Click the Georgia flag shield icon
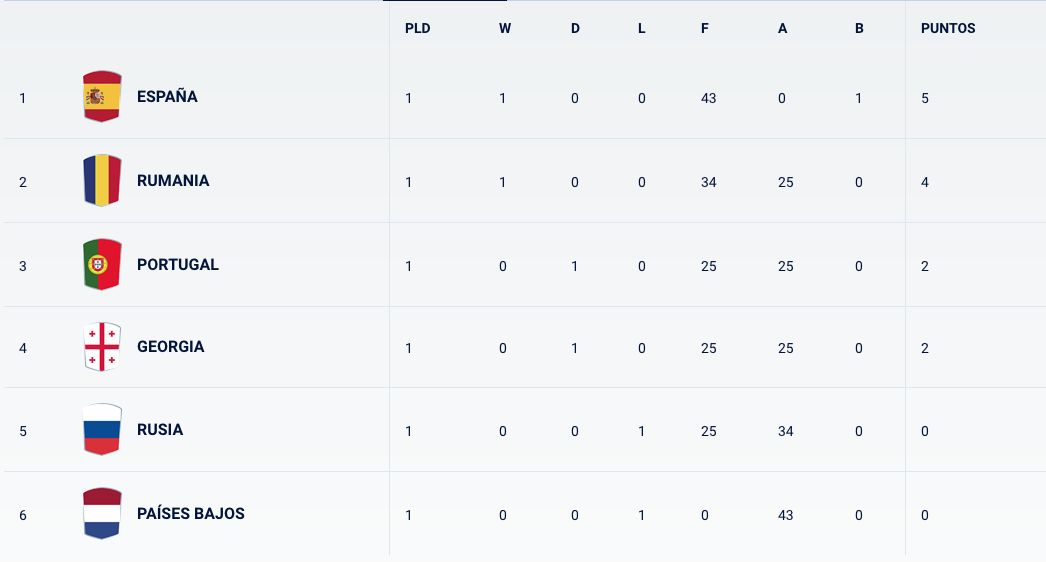The height and width of the screenshot is (562, 1046). click(x=102, y=347)
